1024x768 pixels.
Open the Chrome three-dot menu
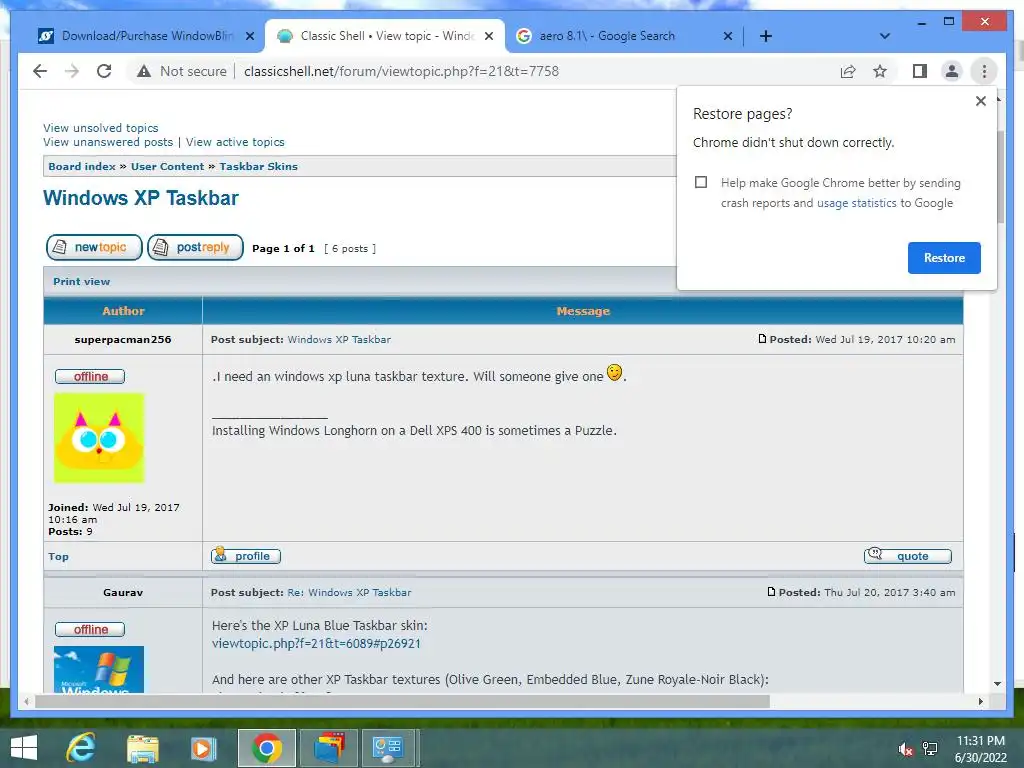point(984,71)
